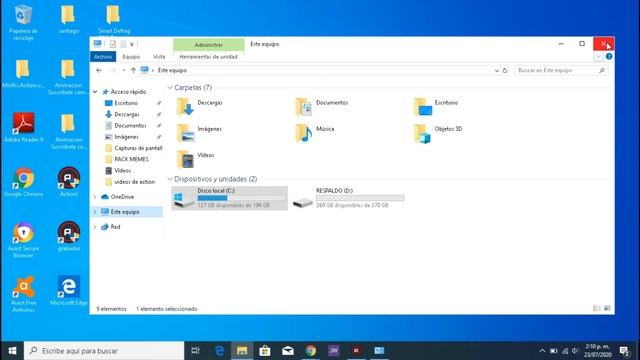Click the Administrar contextual tab
Screen dimensions: 640x360
[x=209, y=44]
